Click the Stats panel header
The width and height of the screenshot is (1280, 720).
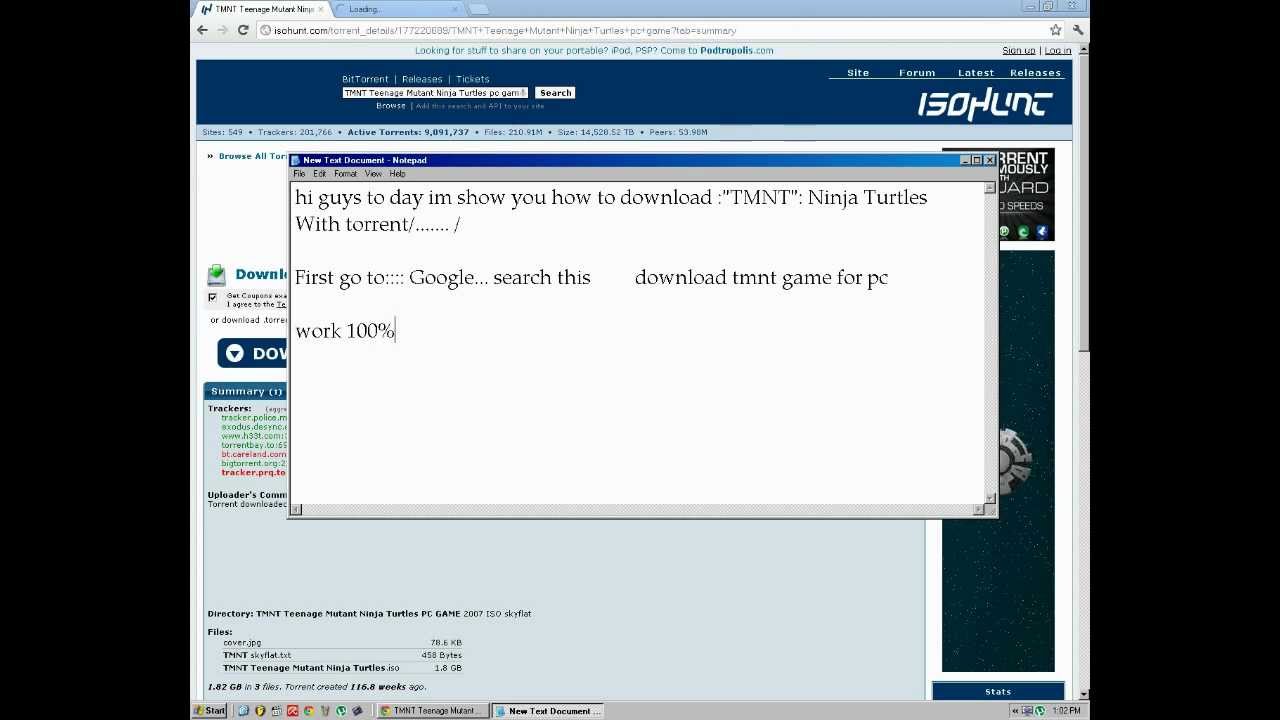998,691
